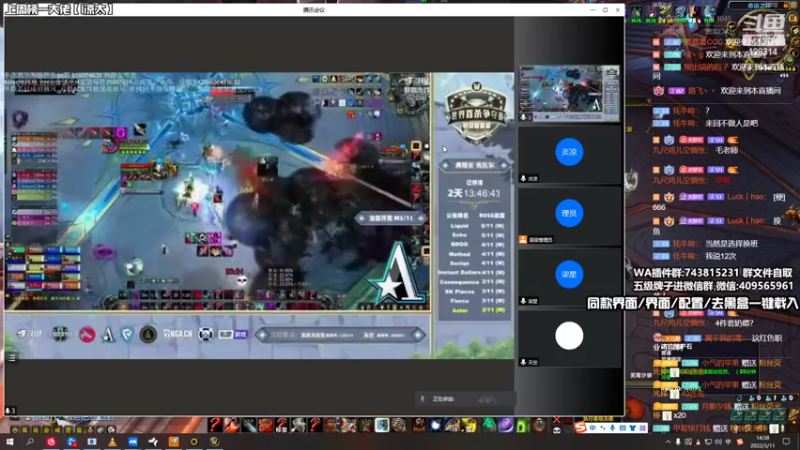Click timer text 2天 13:46:43
This screenshot has height=450, width=800.
[x=474, y=193]
